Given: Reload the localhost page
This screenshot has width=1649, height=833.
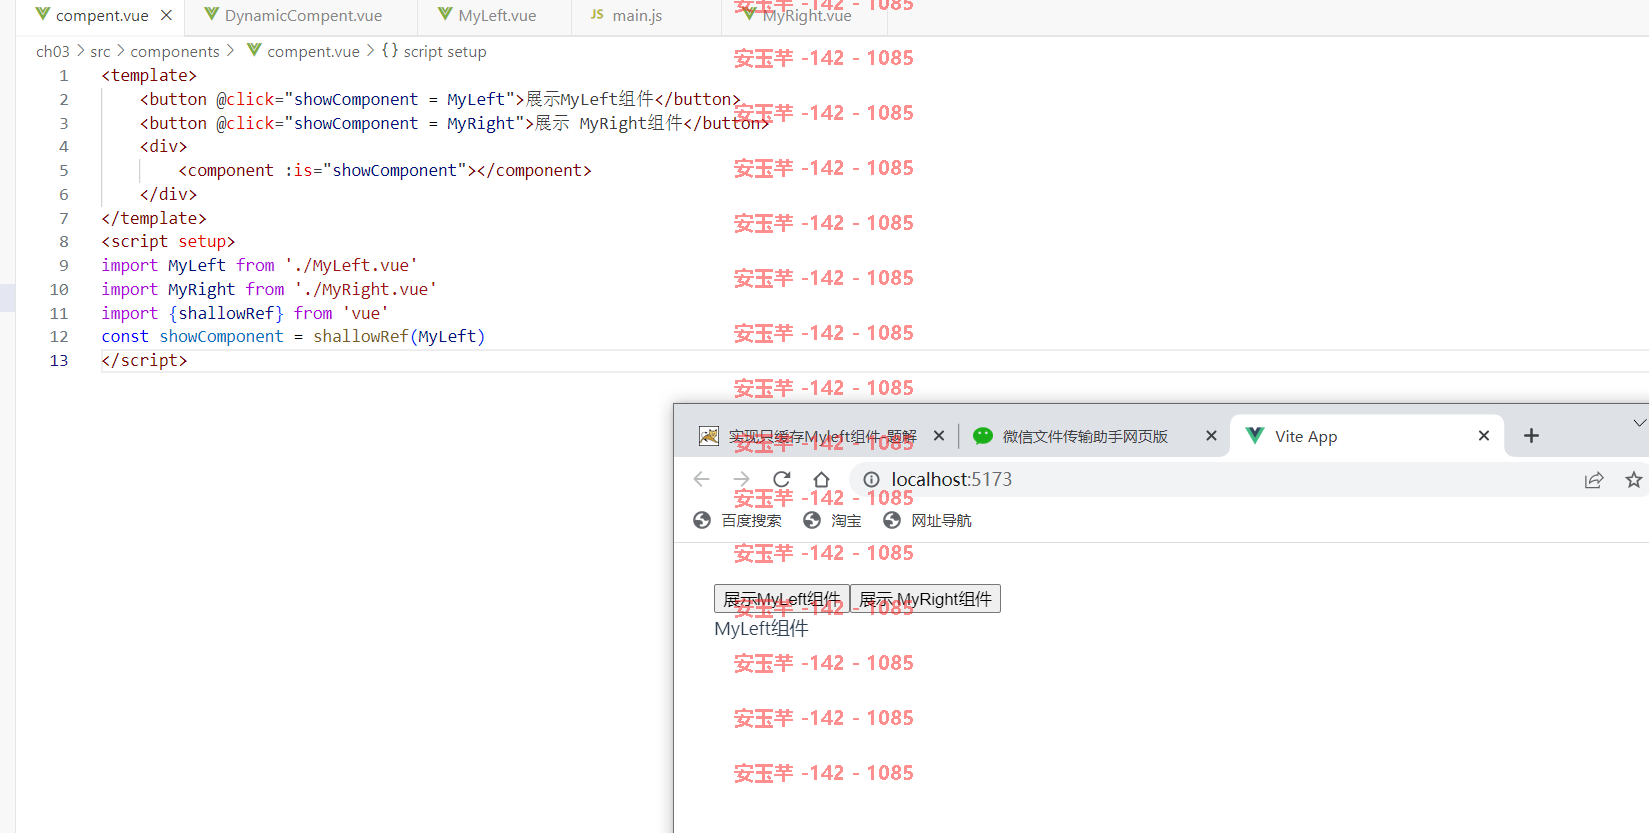Looking at the screenshot, I should click(782, 480).
